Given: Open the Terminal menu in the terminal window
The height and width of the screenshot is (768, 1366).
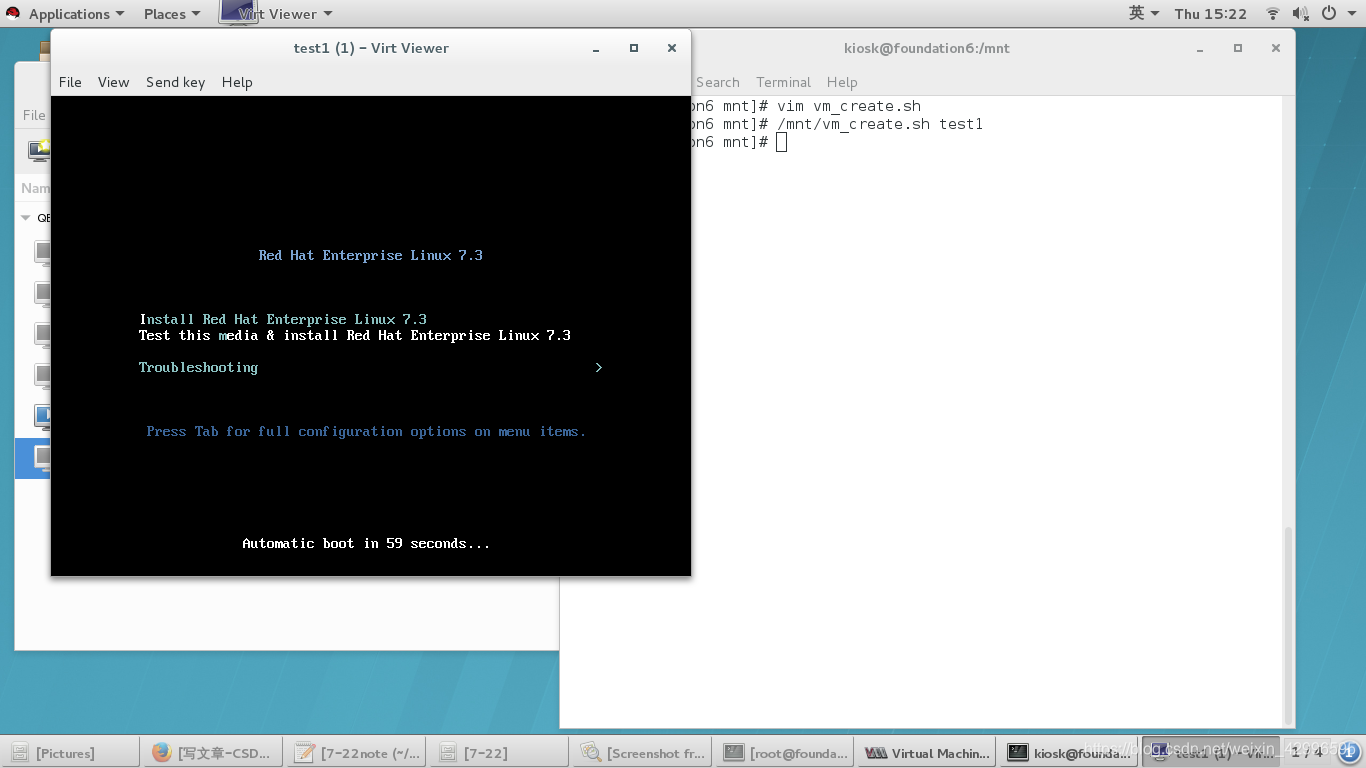Looking at the screenshot, I should 783,82.
